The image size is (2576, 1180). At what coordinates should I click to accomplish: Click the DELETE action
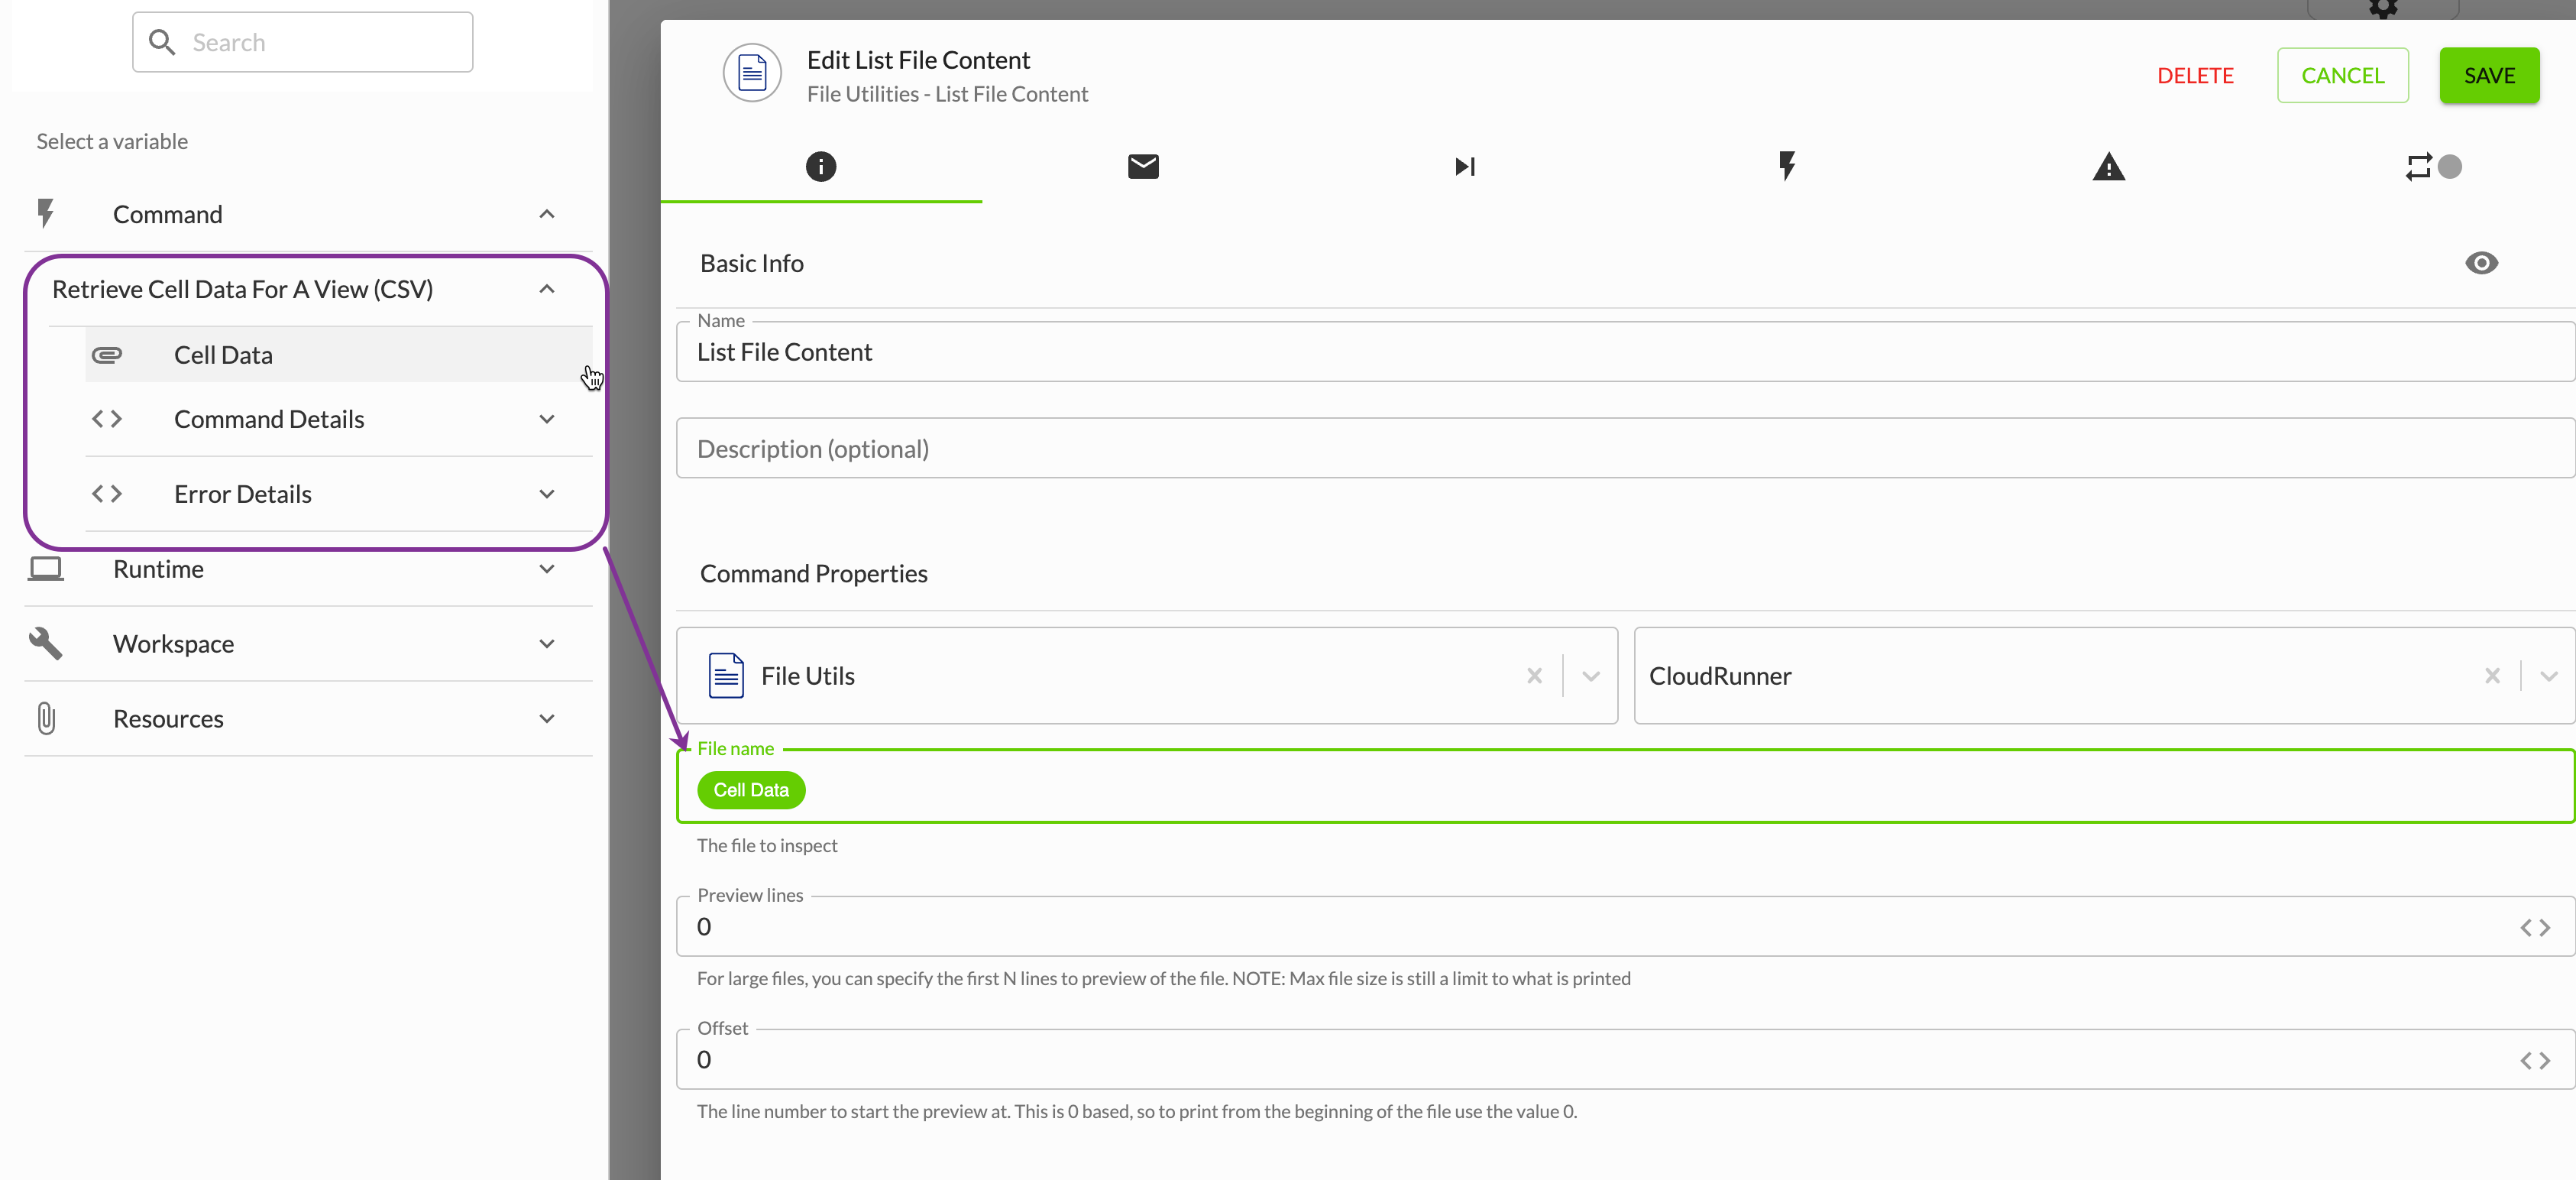click(2195, 75)
